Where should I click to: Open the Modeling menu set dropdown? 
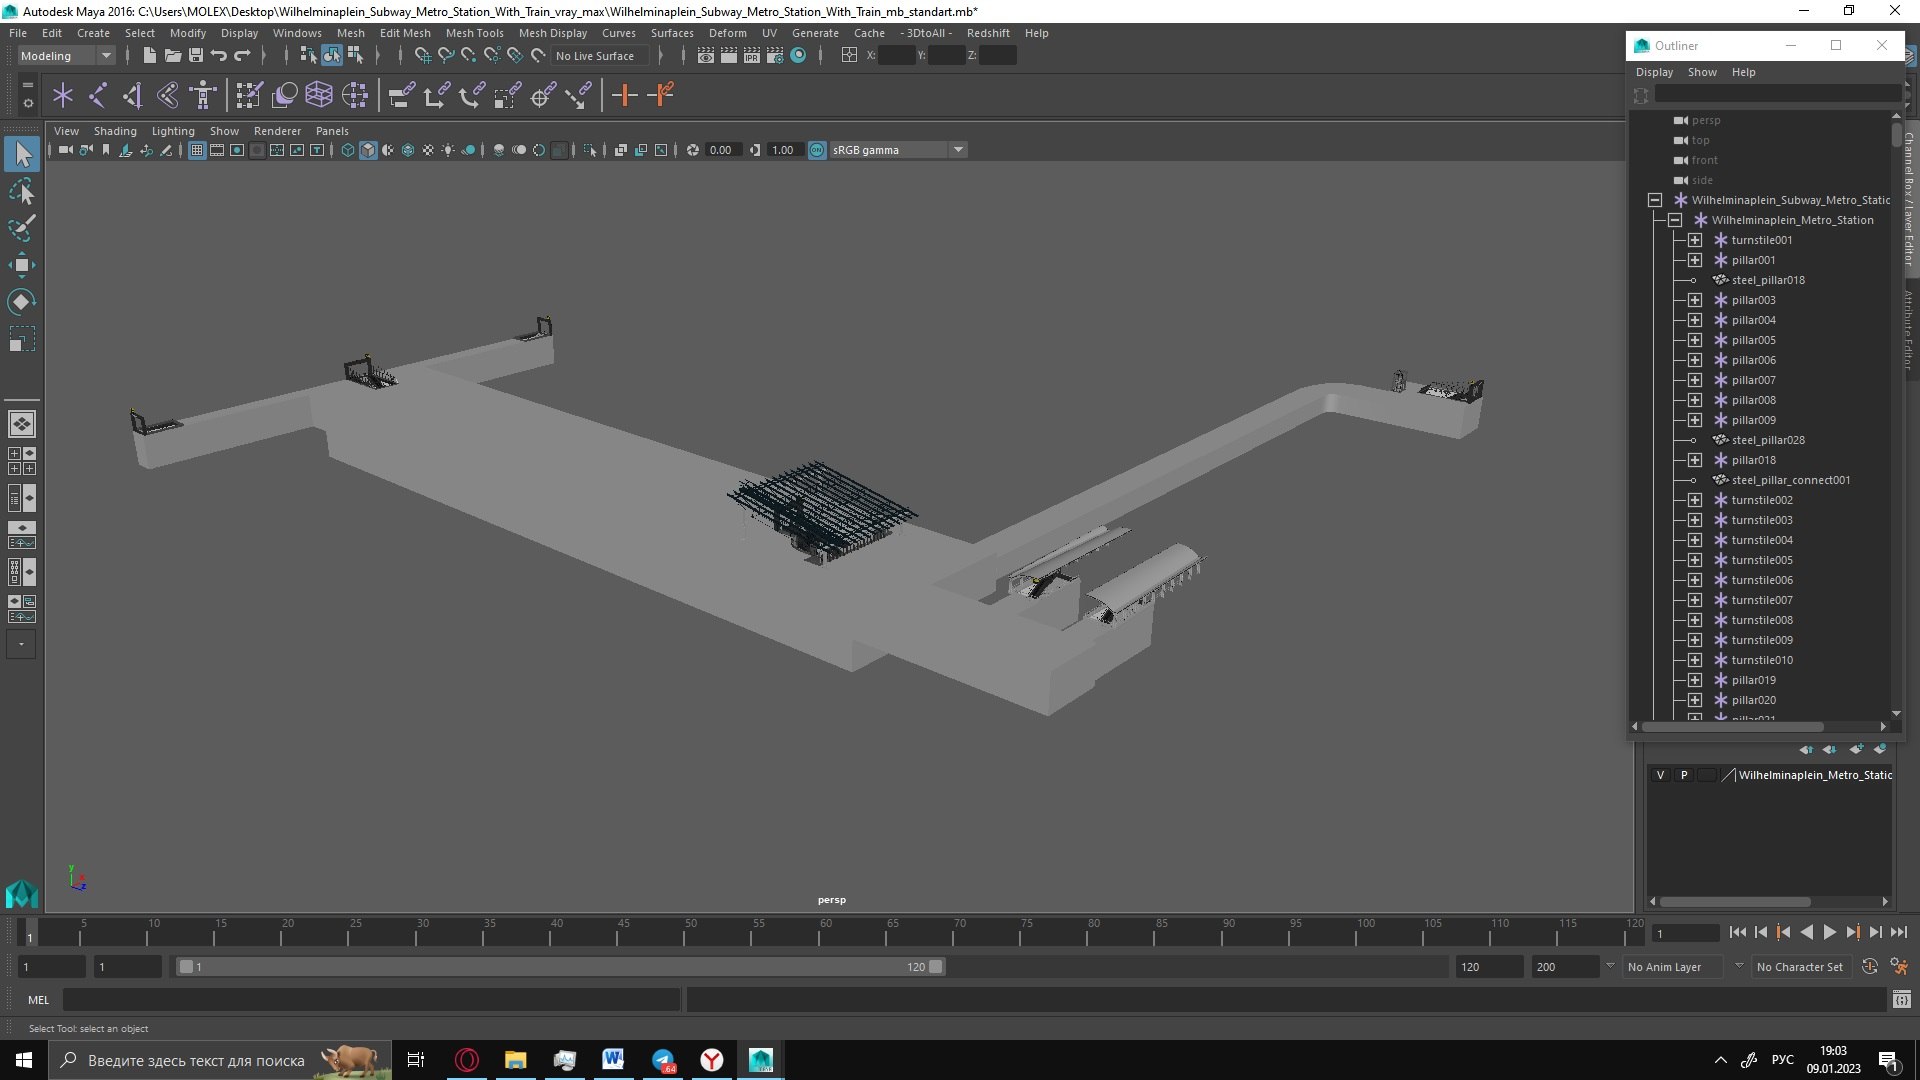[x=66, y=56]
